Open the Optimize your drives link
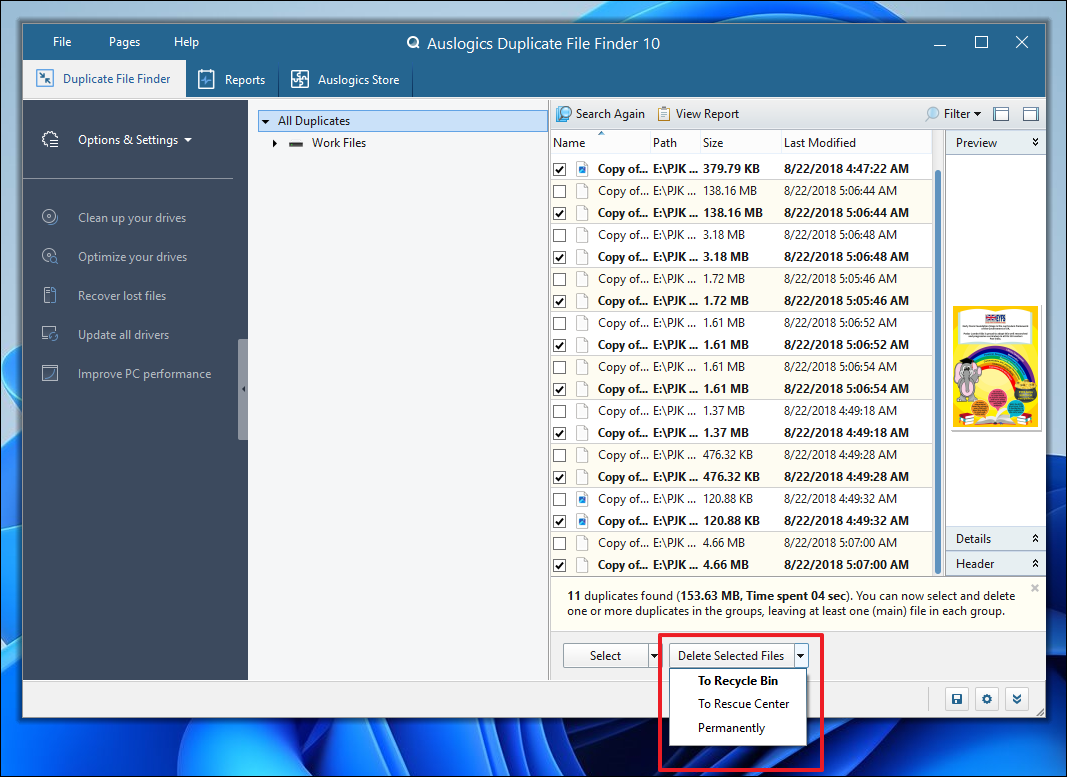Screen dimensions: 1067x777 tap(133, 257)
